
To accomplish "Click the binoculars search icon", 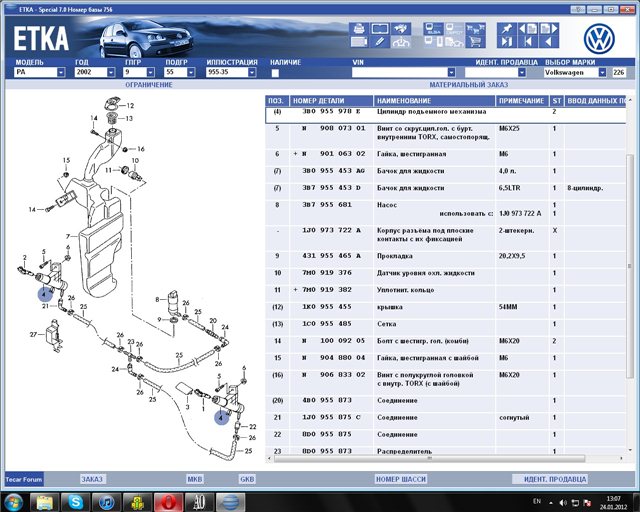I will [x=401, y=29].
